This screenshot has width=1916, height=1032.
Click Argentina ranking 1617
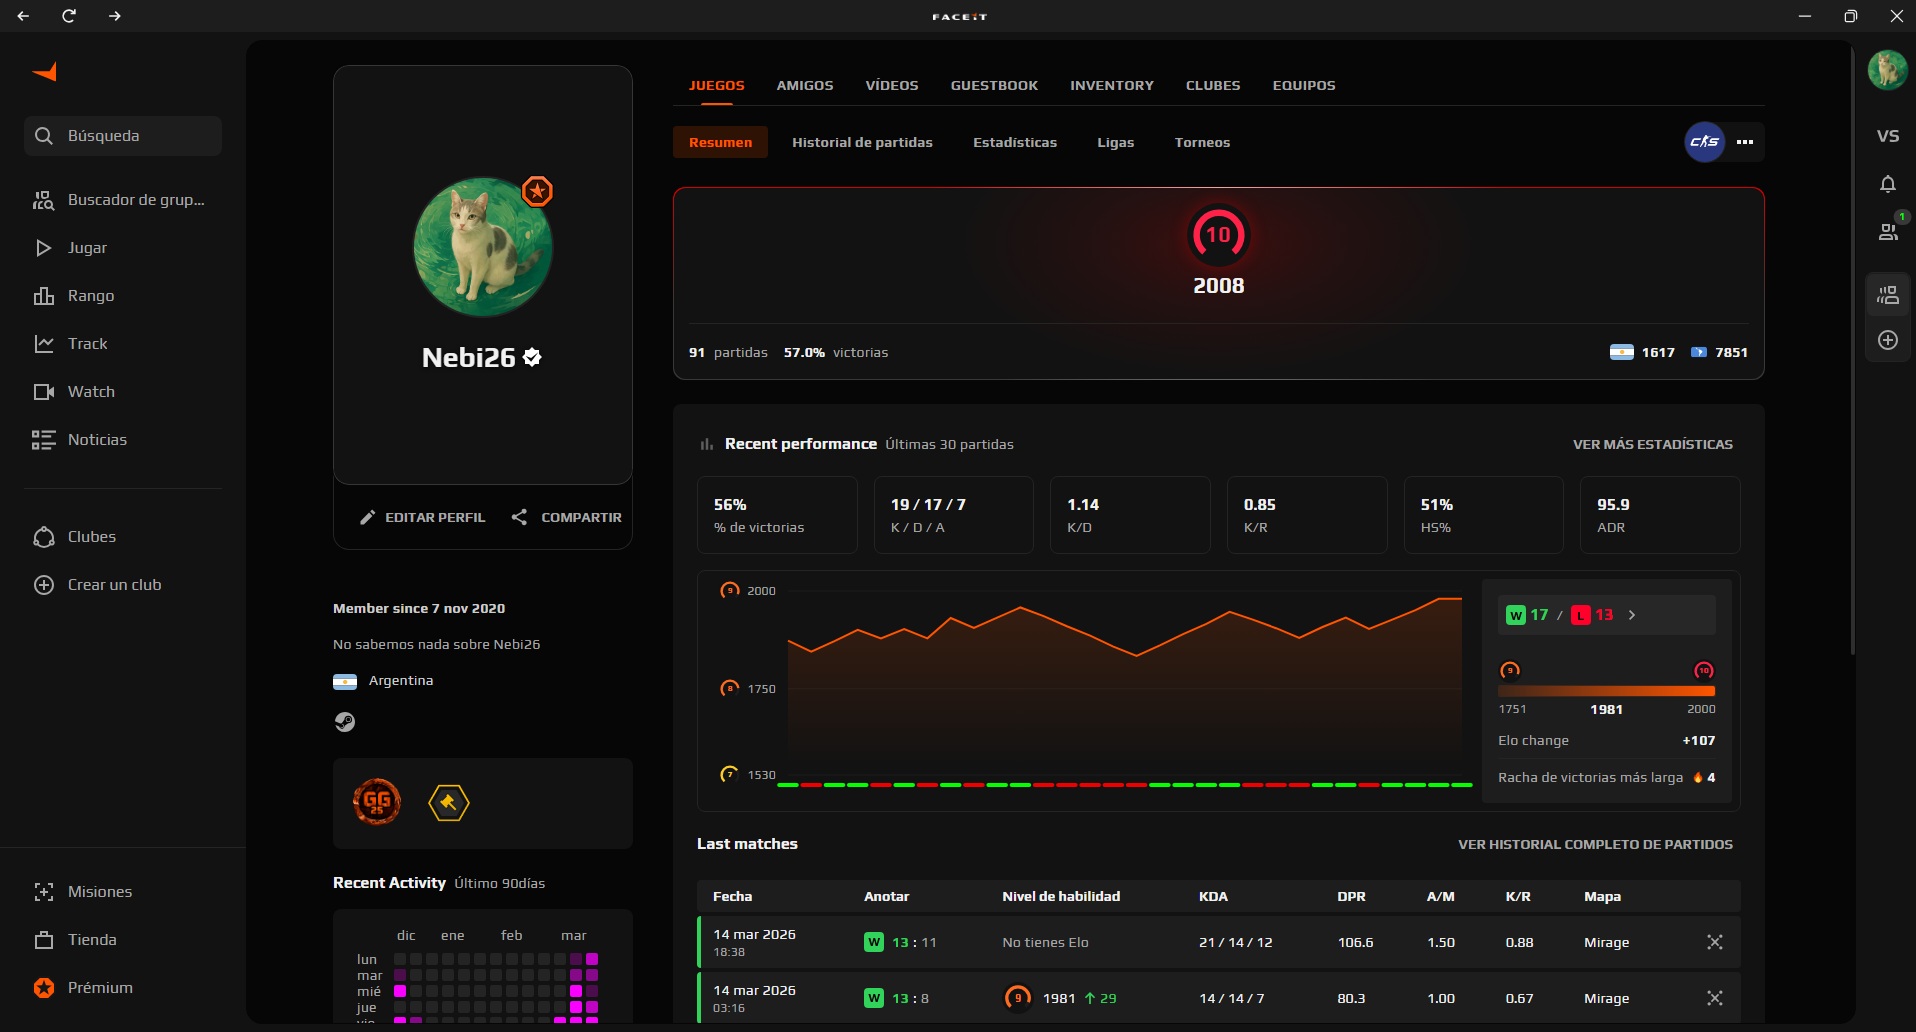pyautogui.click(x=1642, y=352)
